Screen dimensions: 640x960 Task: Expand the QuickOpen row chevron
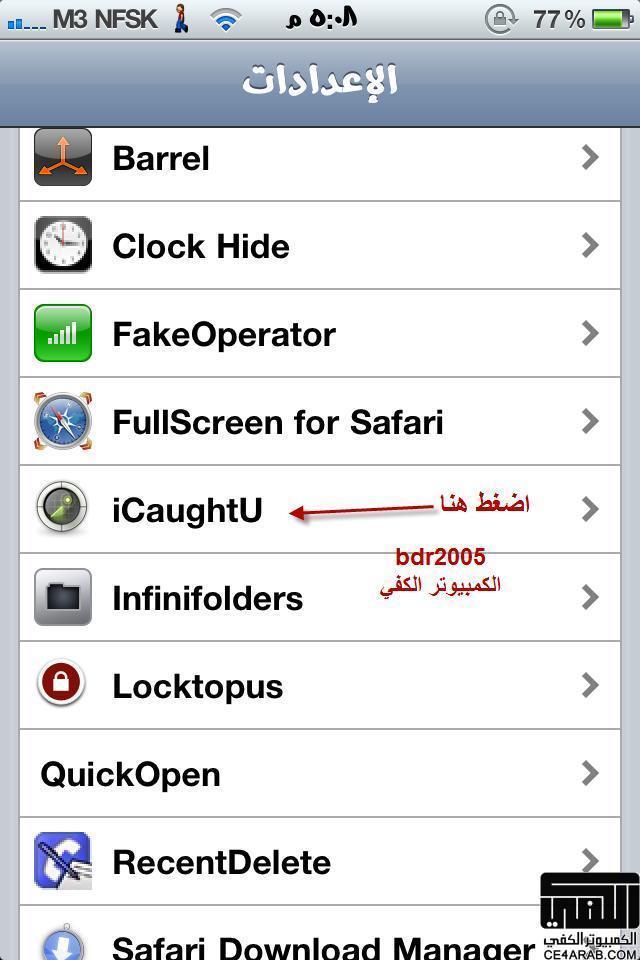[590, 773]
